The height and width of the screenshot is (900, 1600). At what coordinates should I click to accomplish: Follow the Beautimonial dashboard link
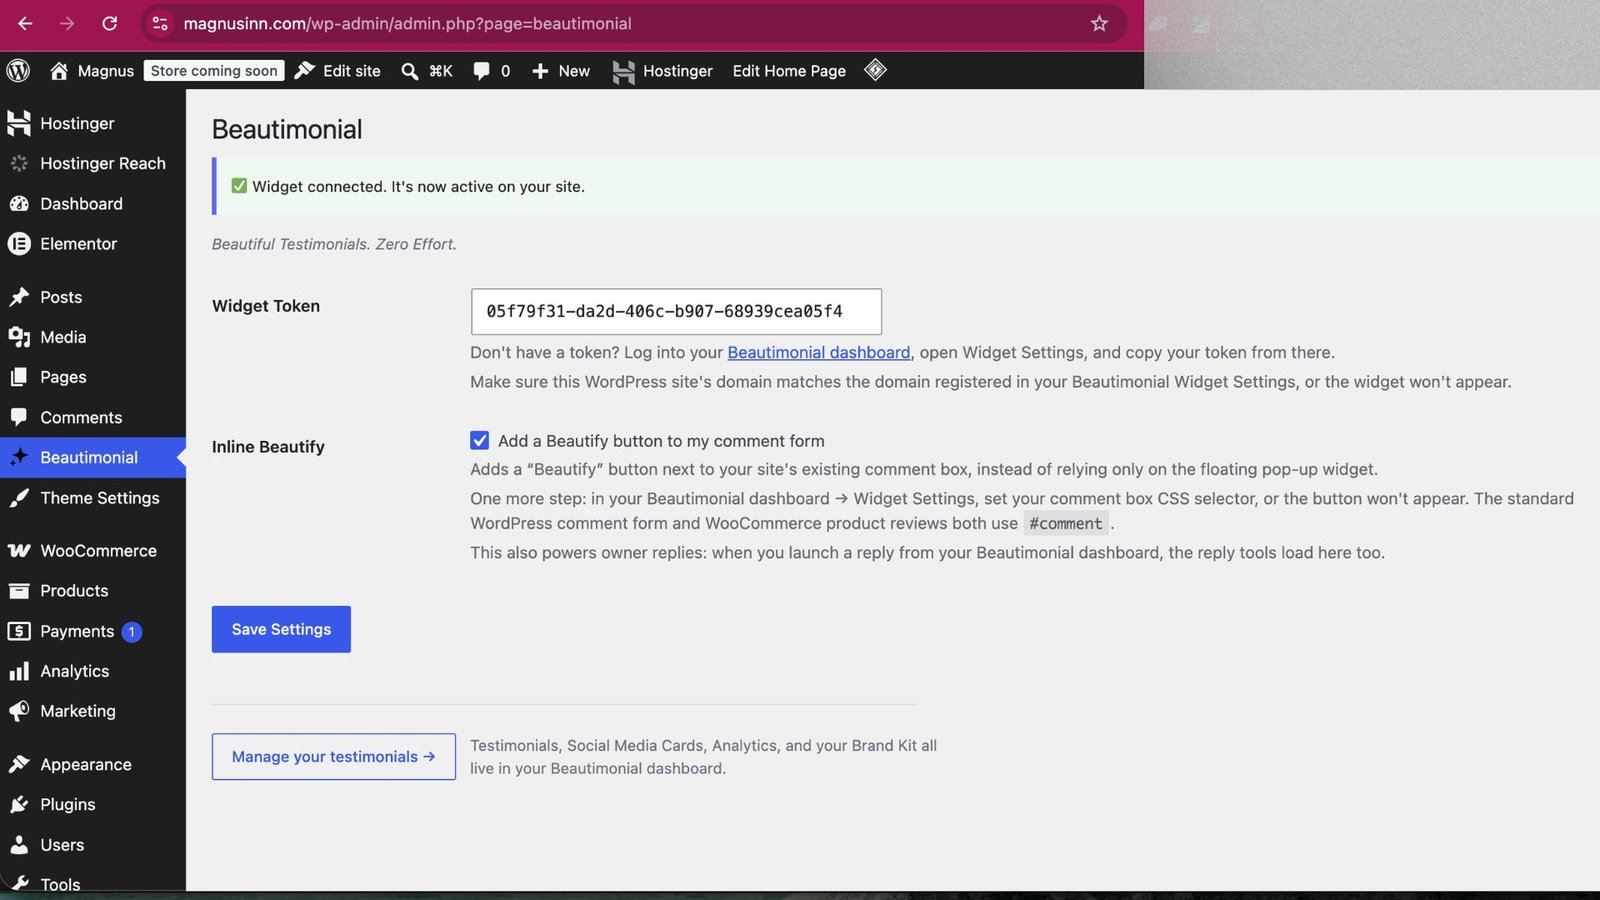coord(819,352)
